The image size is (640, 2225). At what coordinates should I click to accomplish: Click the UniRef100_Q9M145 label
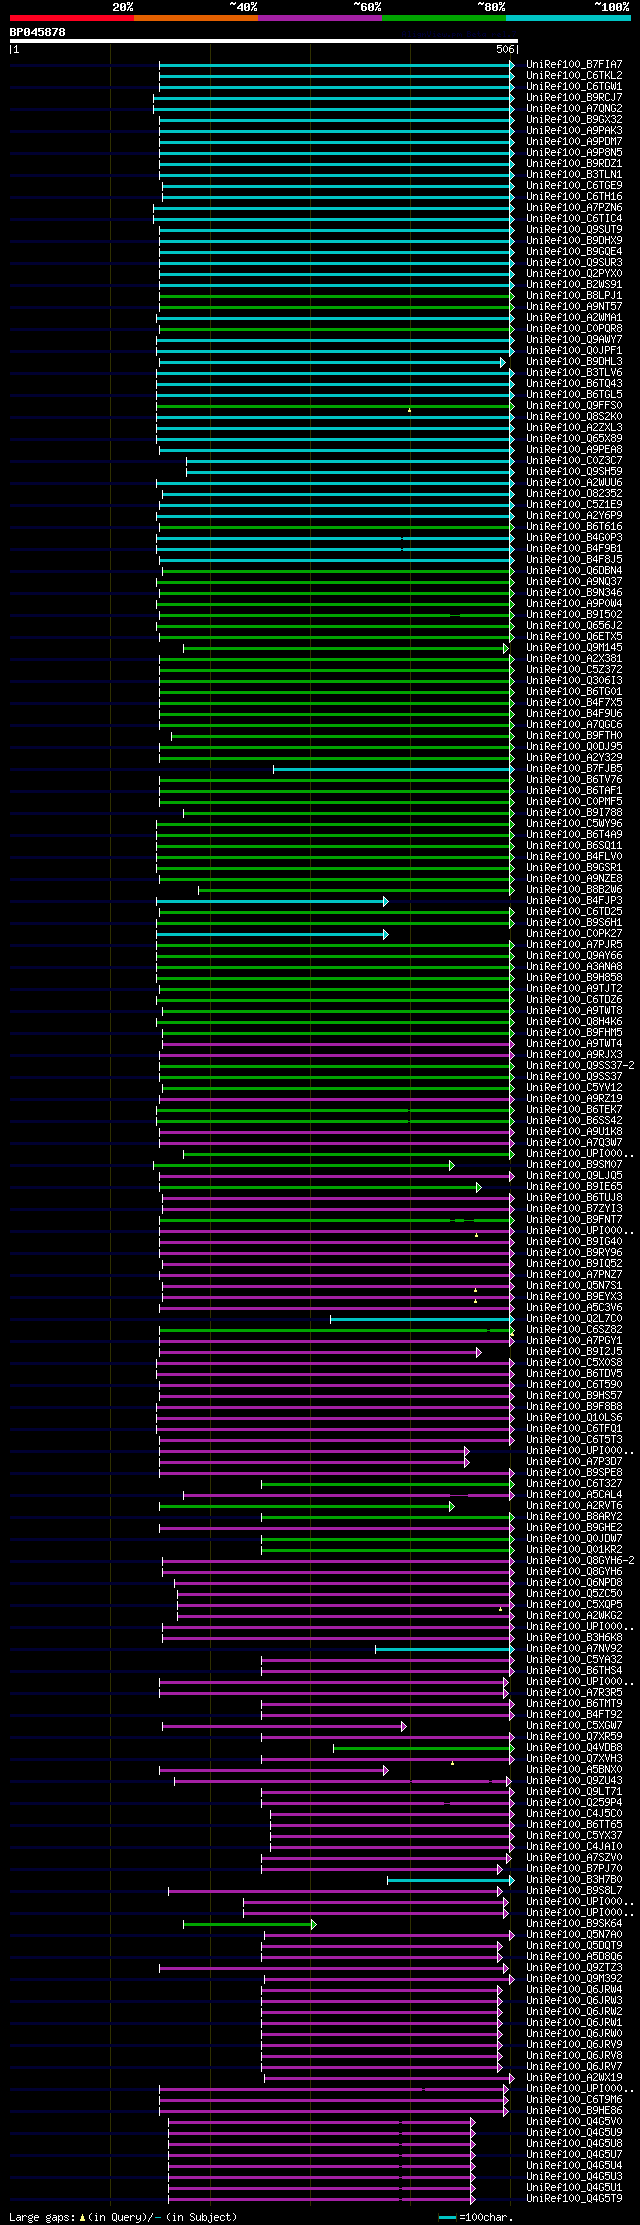click(x=574, y=648)
